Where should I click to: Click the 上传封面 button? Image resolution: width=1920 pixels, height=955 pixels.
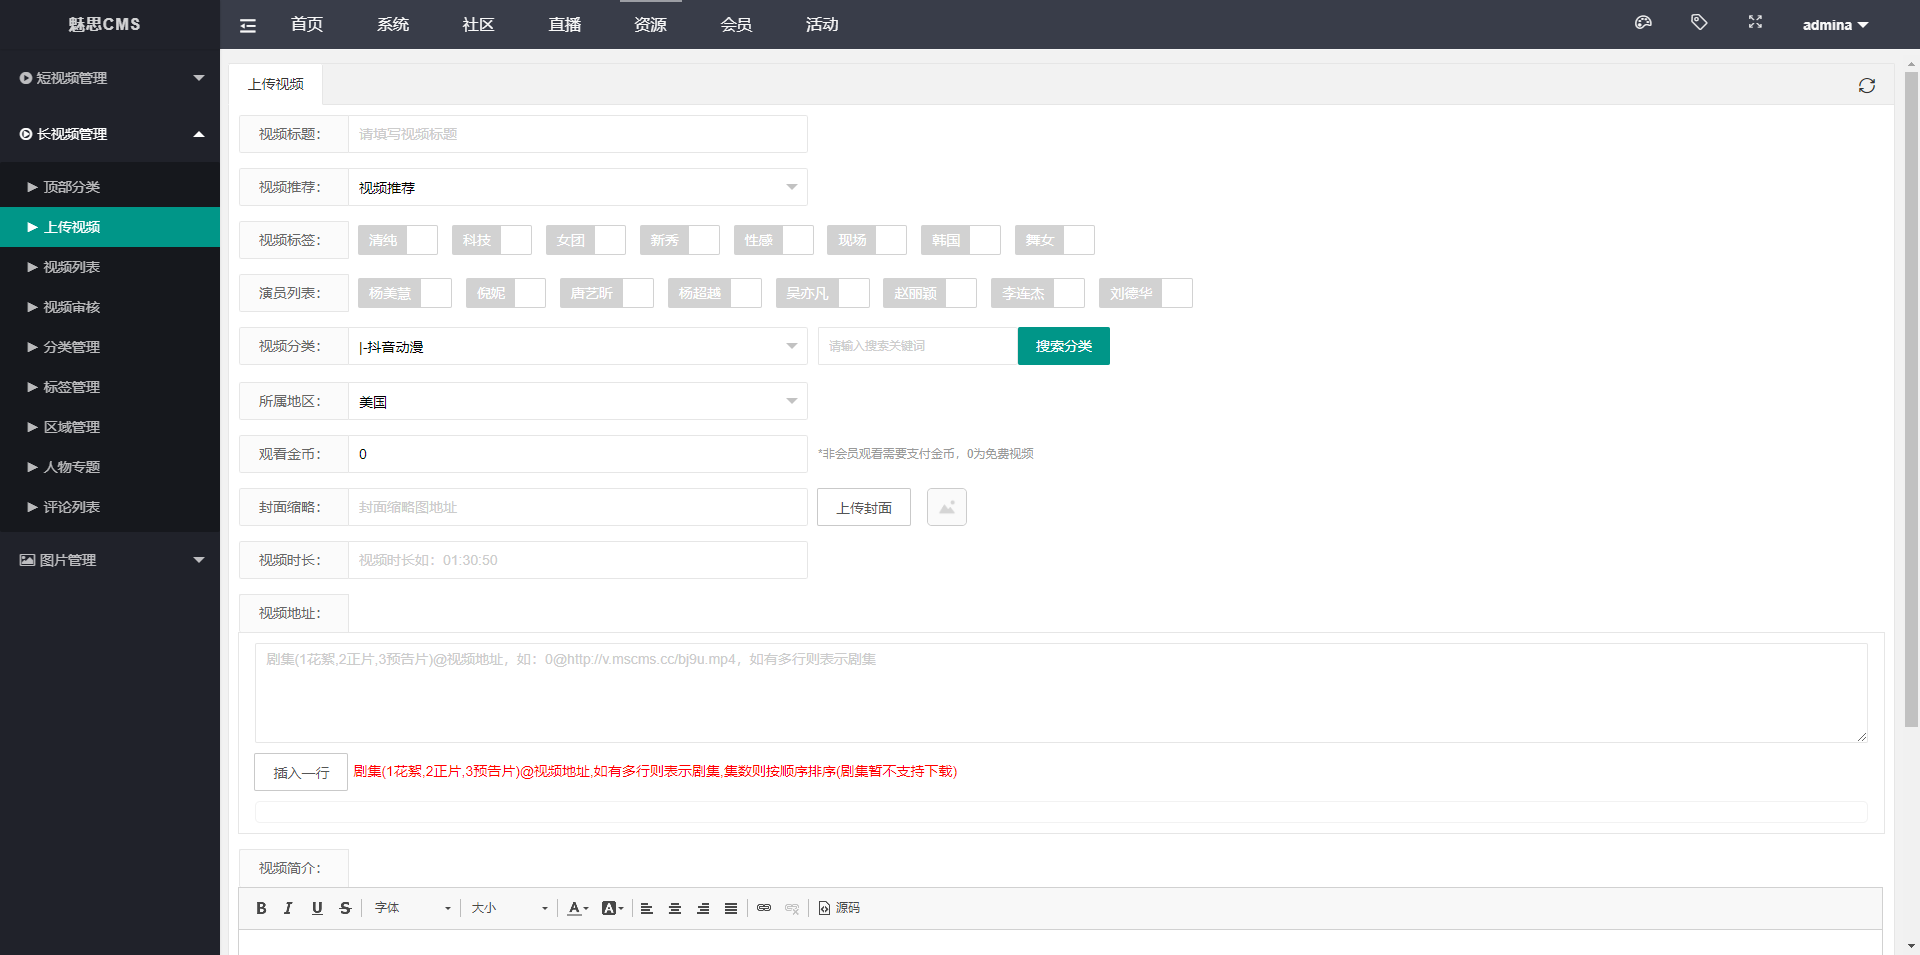864,507
